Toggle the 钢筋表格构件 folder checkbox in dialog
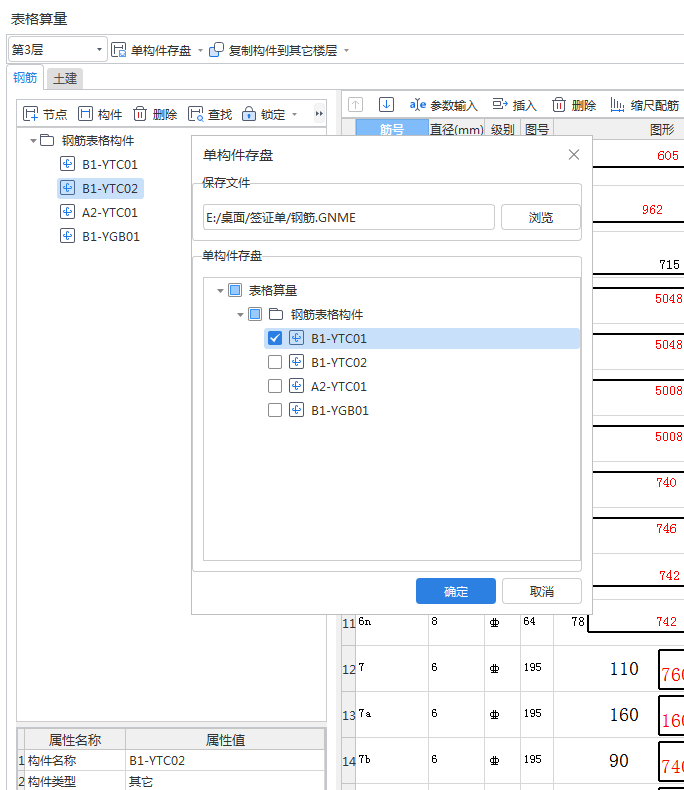 255,314
